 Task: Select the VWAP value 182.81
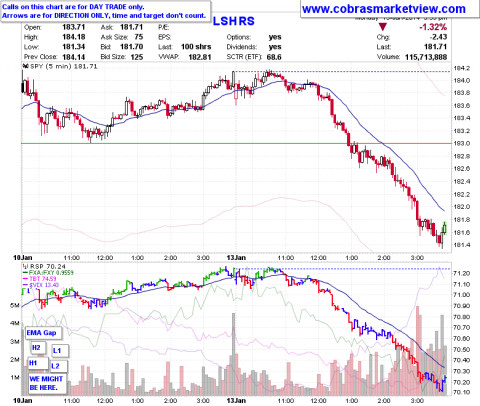tap(200, 57)
